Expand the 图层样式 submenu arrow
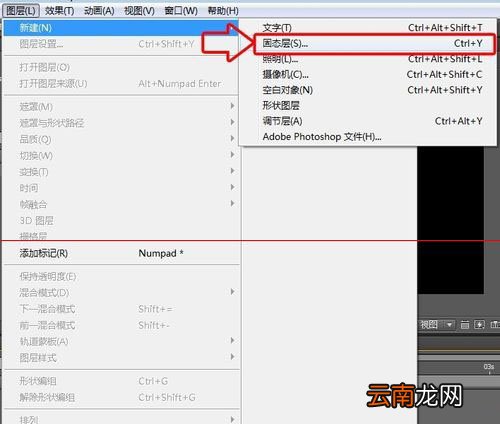 click(232, 357)
